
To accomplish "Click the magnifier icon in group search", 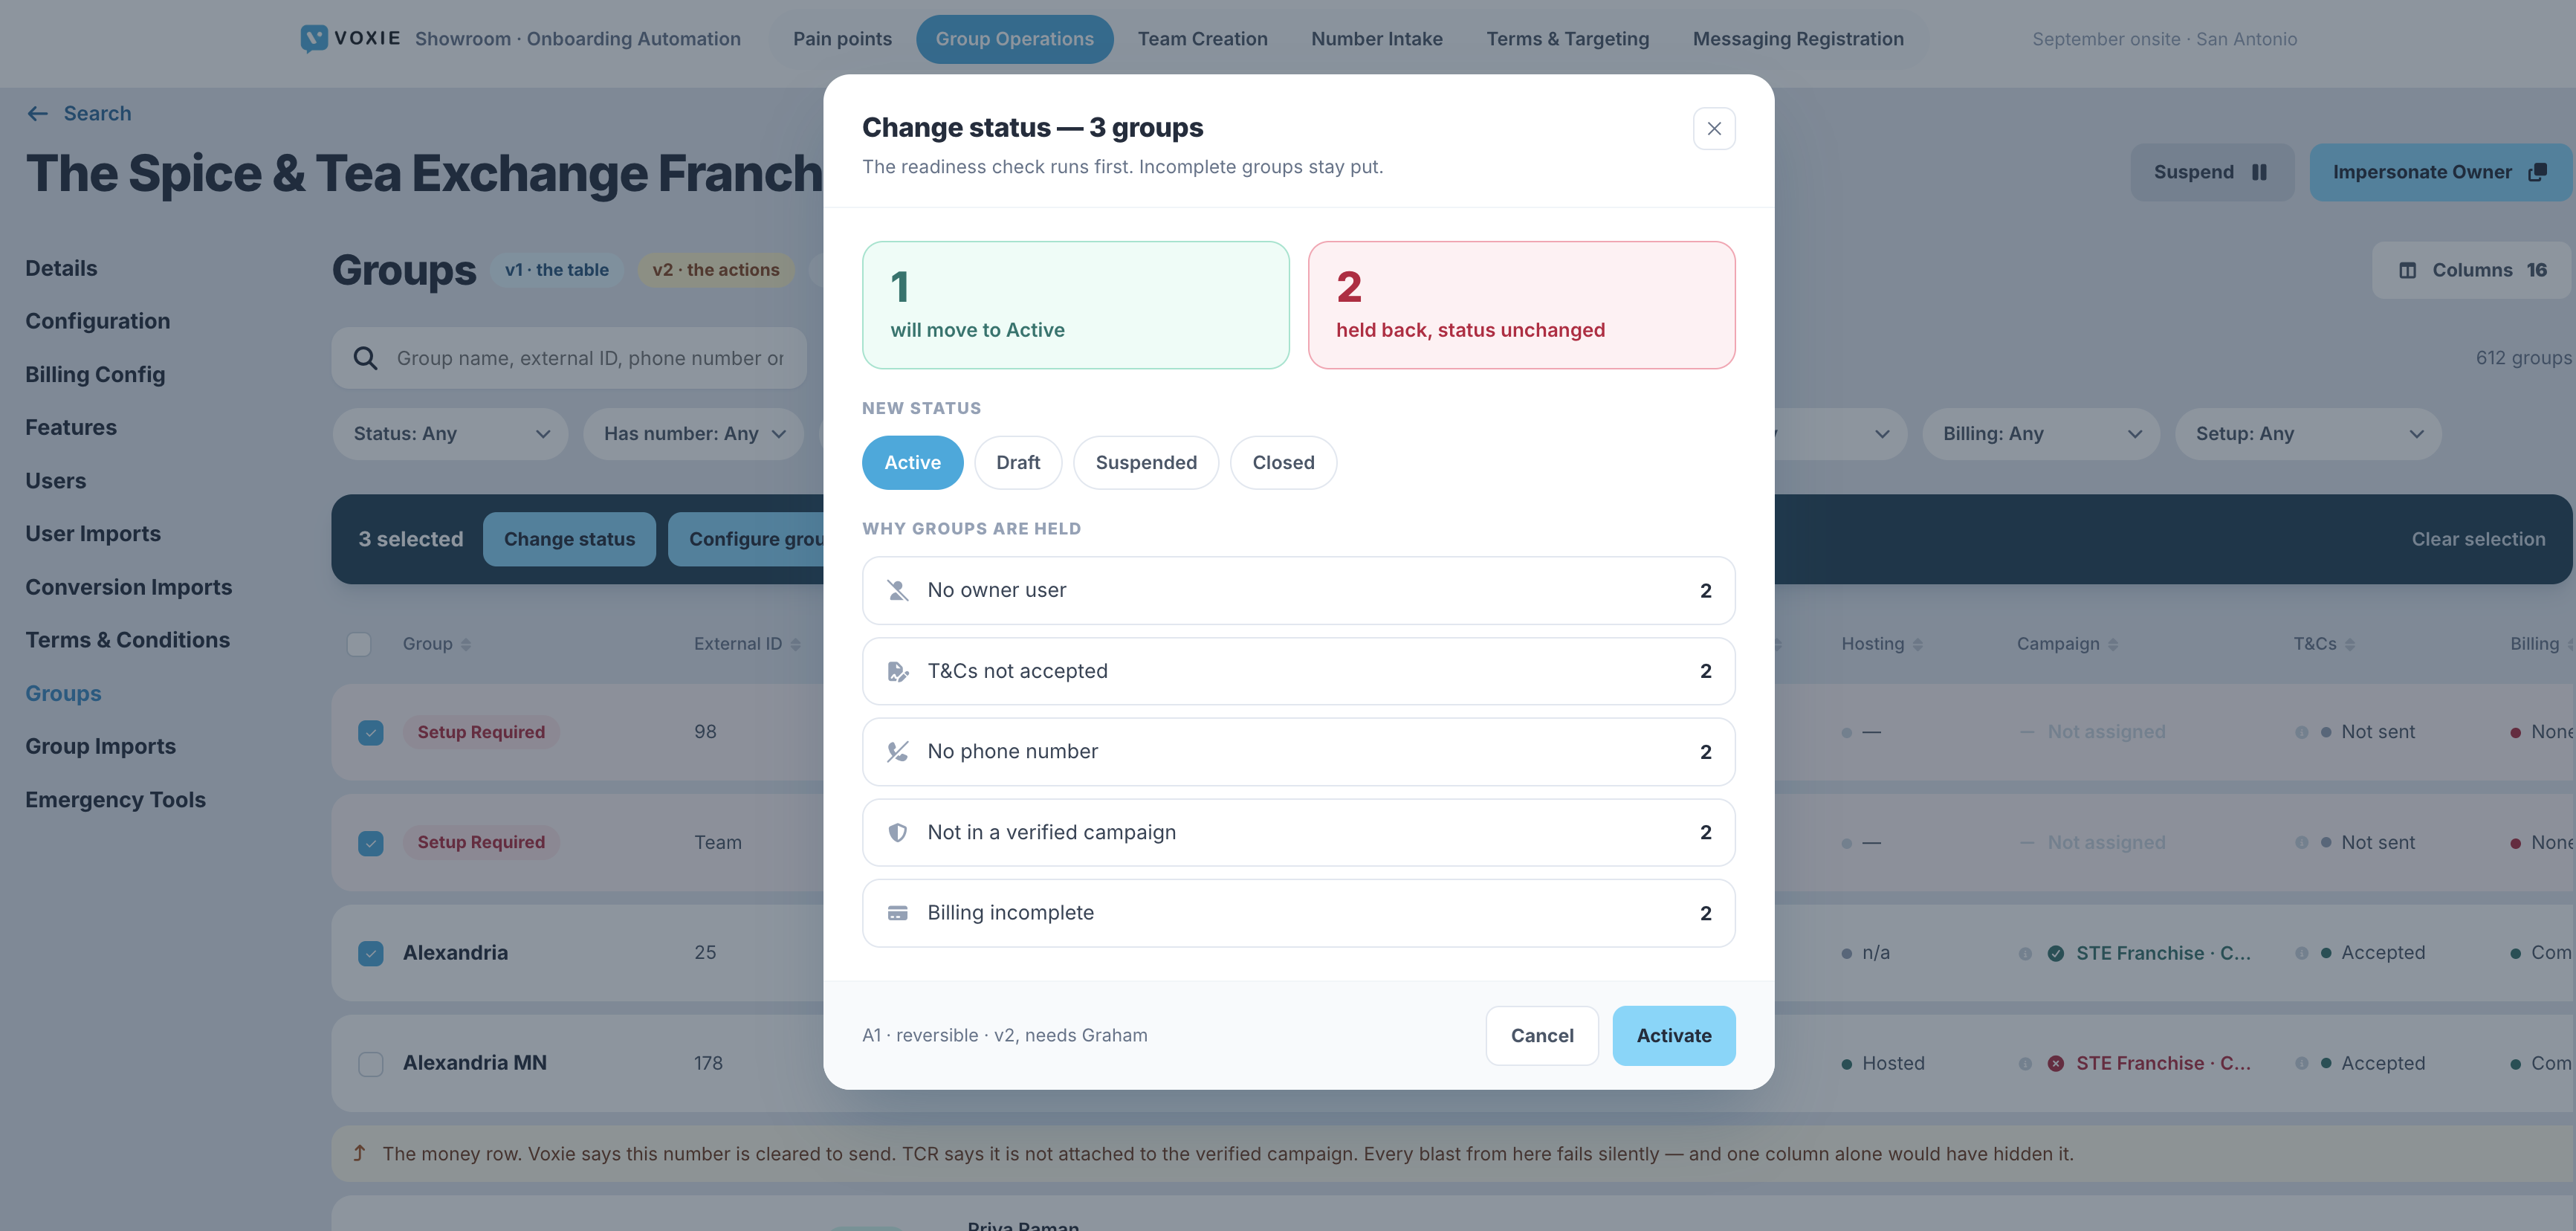I will point(366,358).
